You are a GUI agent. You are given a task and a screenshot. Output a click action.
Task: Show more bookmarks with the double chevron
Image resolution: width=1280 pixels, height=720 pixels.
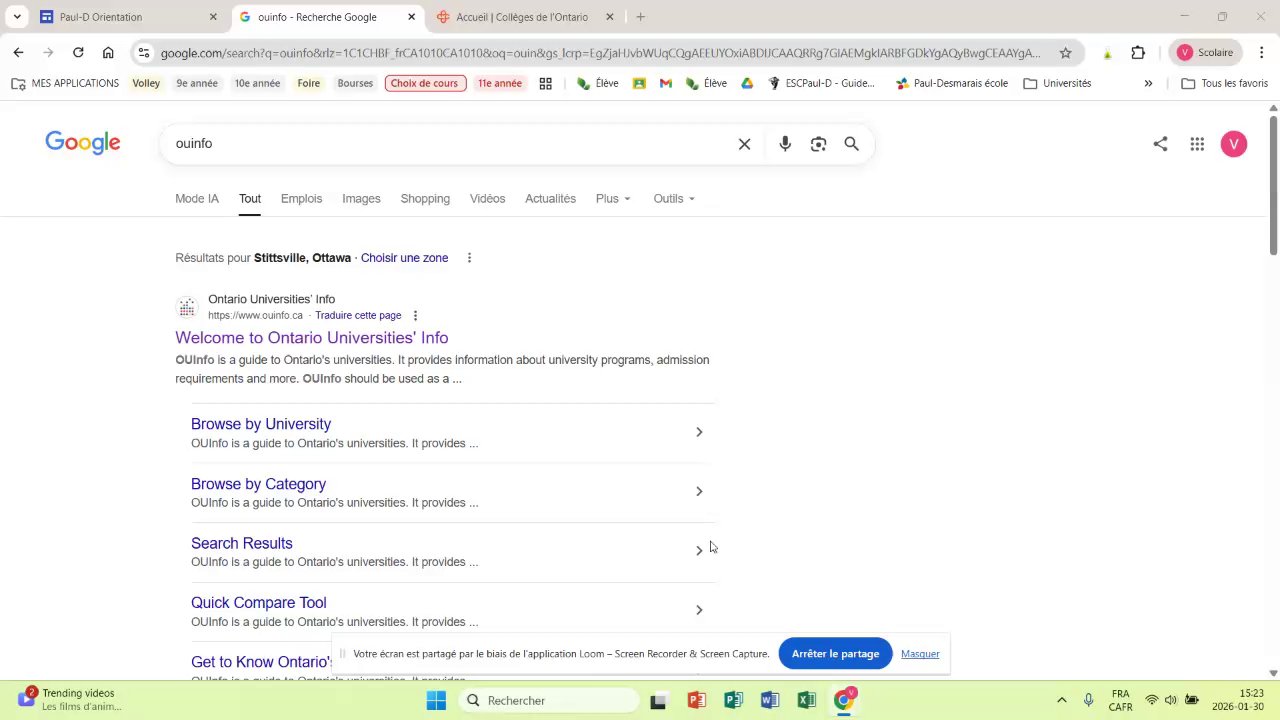(1148, 83)
